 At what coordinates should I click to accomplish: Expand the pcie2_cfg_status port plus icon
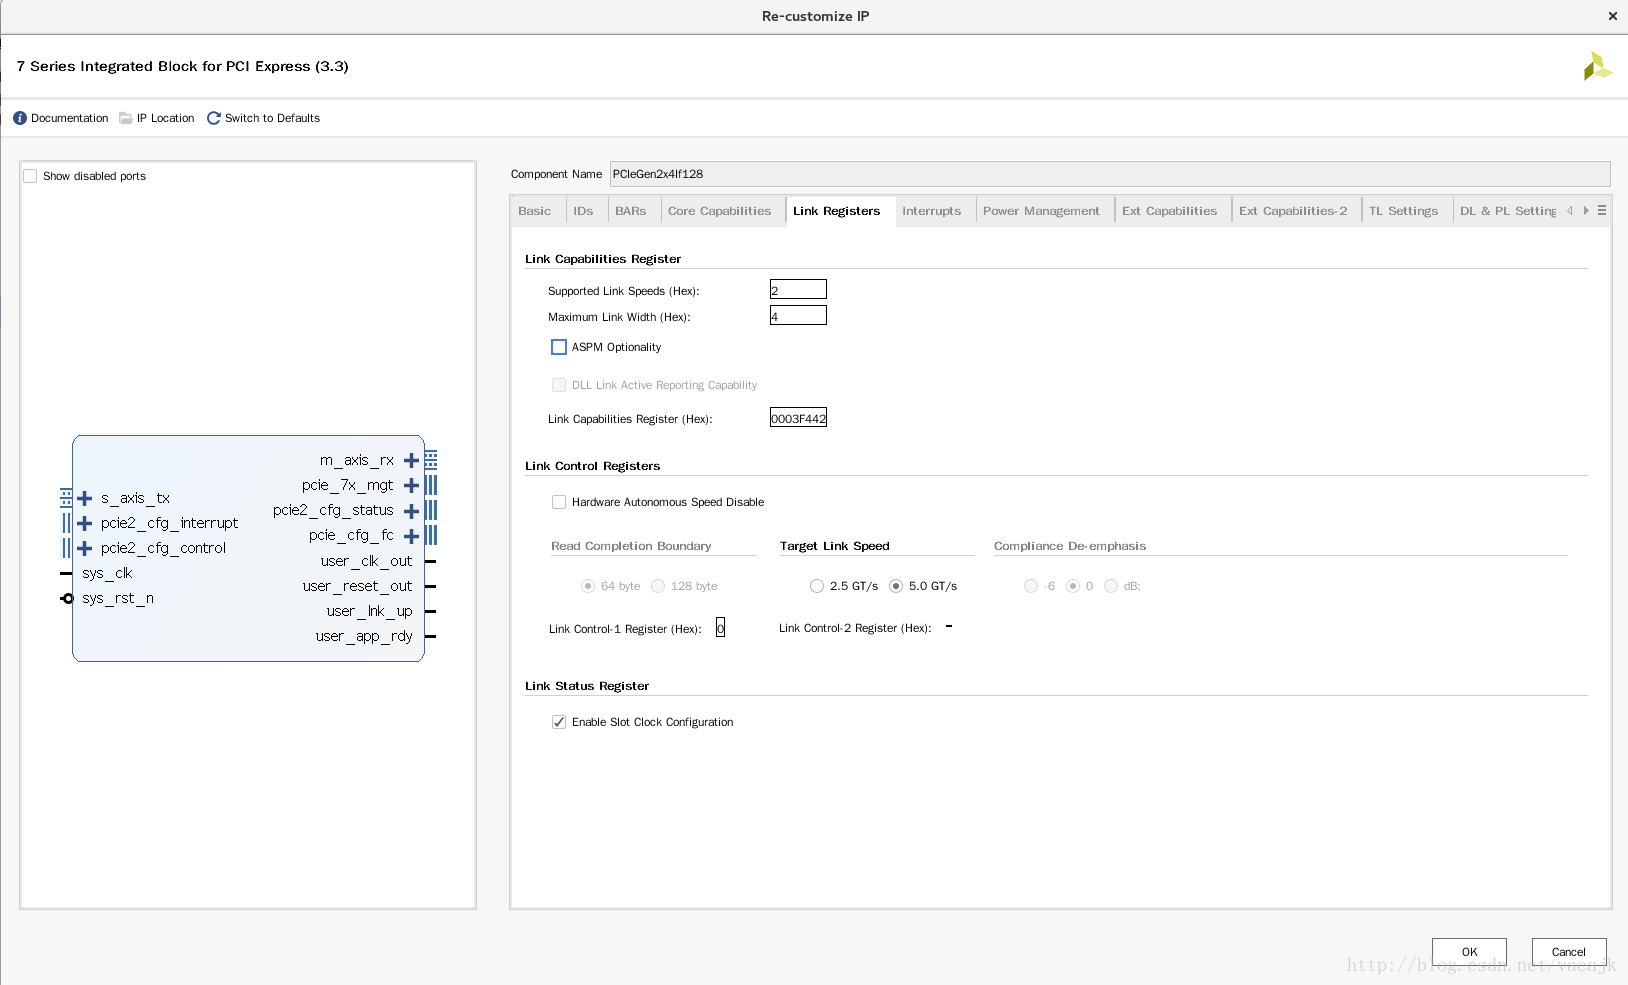[x=411, y=511]
